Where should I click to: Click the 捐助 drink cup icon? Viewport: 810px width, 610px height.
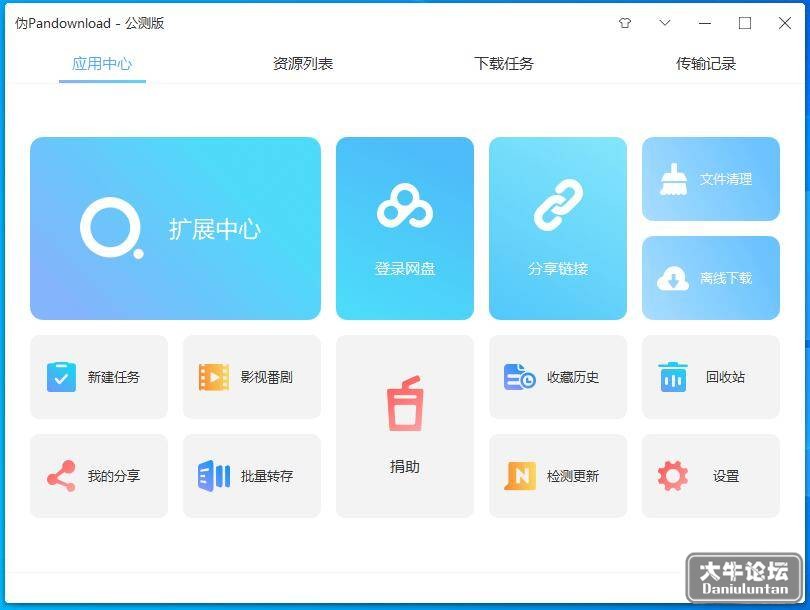405,403
